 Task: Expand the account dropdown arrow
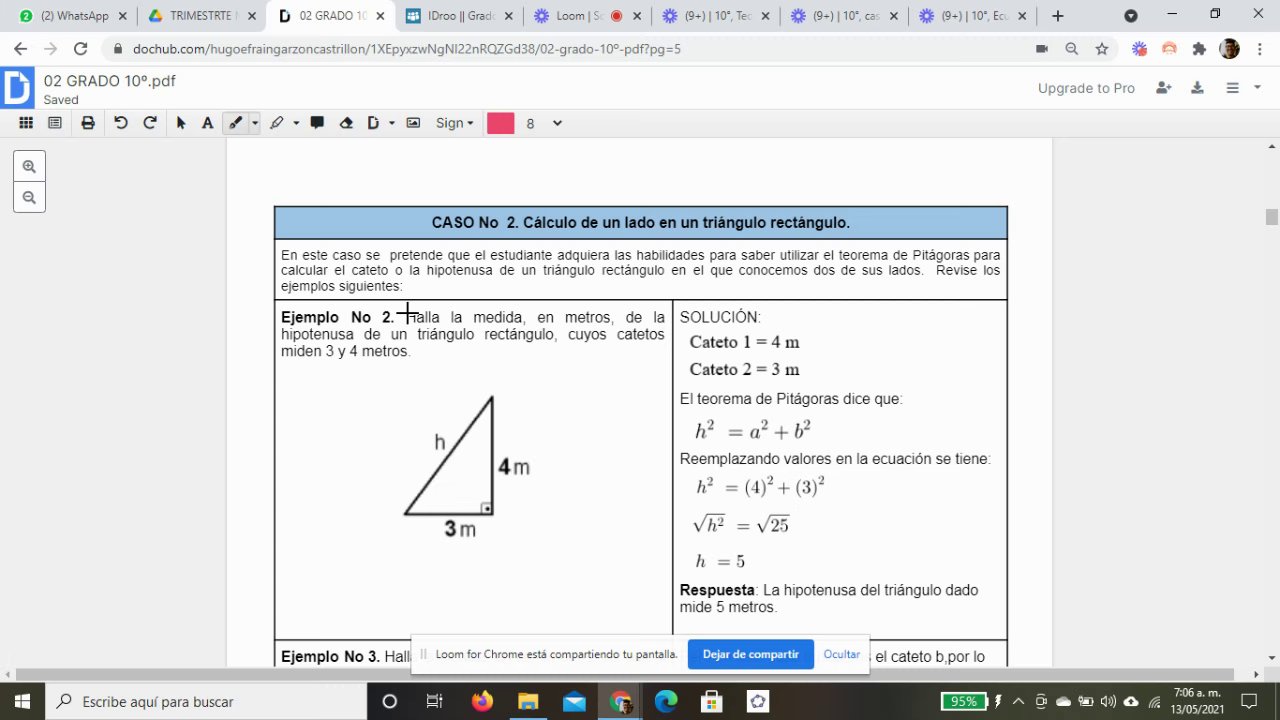coord(1257,88)
